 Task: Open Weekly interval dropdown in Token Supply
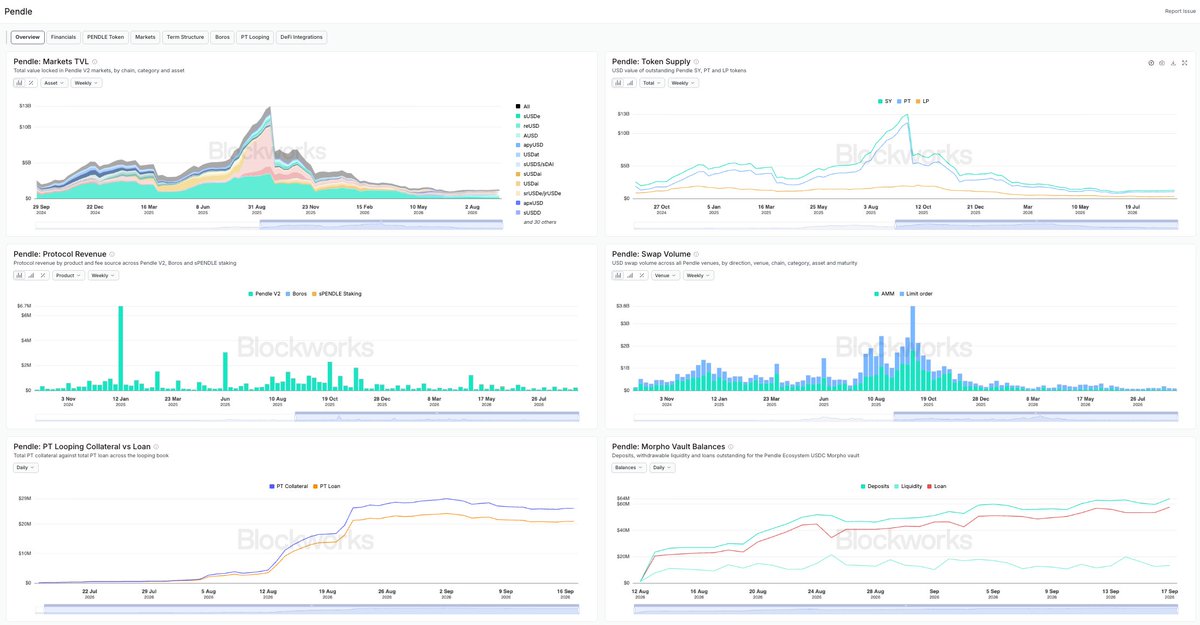(x=683, y=83)
